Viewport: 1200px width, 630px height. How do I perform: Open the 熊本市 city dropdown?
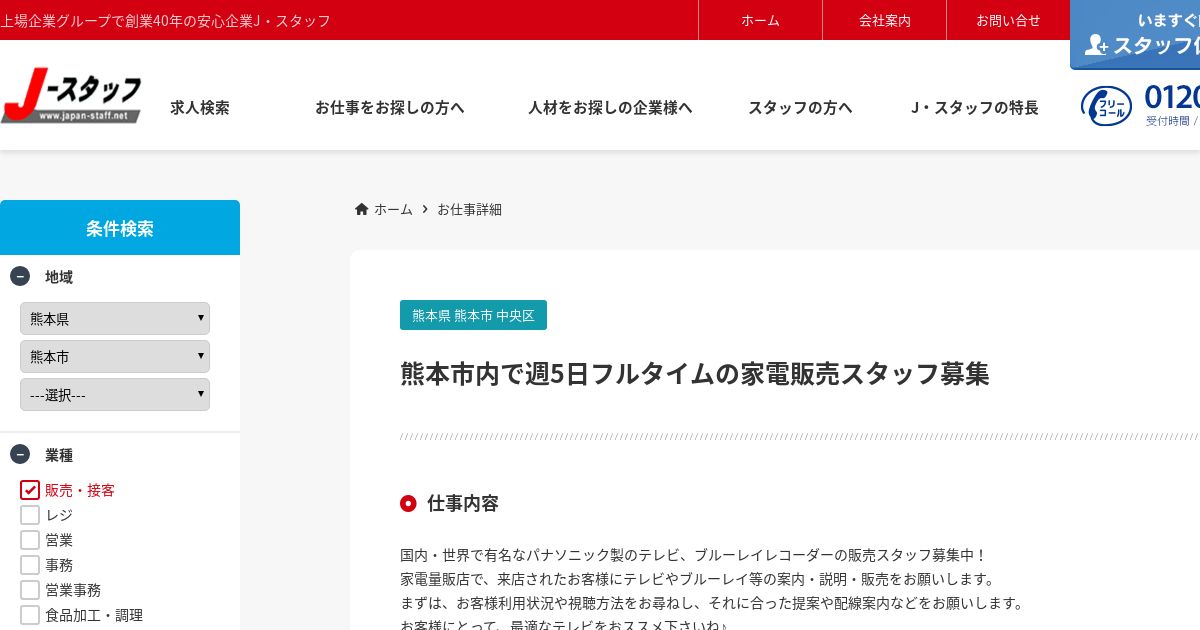coord(115,357)
